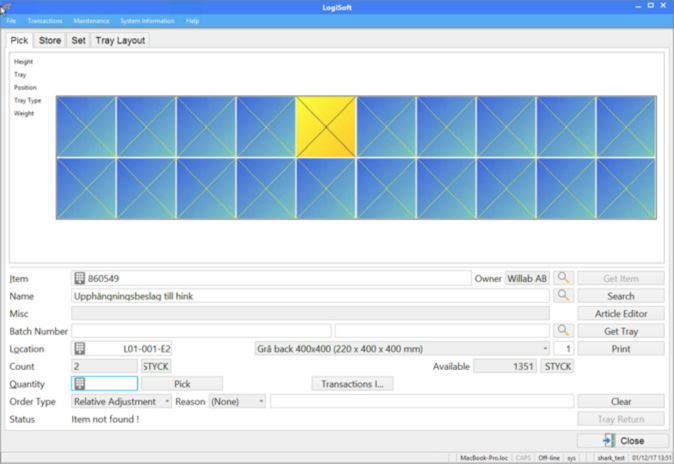Click the reason text field beside (None)
674x464 pixels.
click(422, 401)
